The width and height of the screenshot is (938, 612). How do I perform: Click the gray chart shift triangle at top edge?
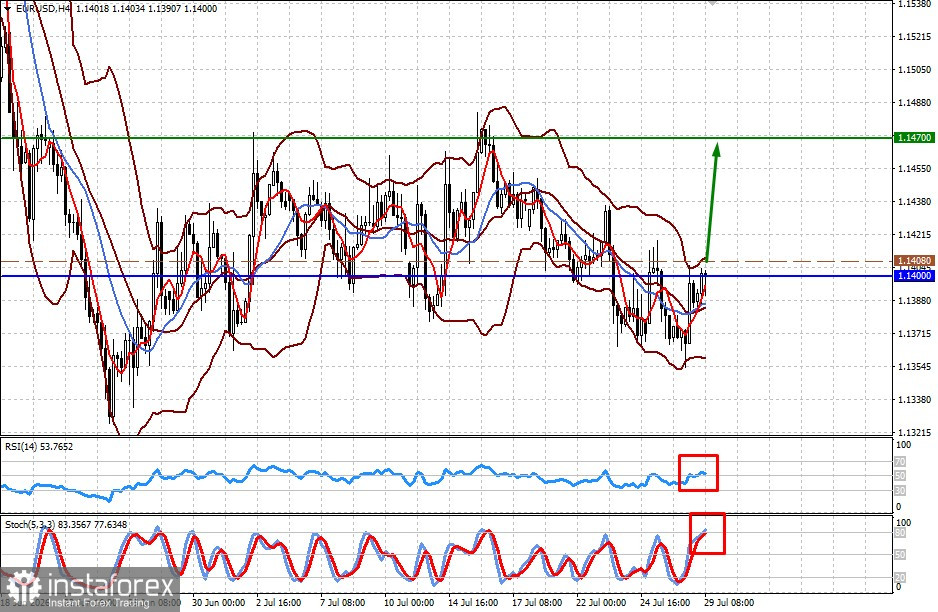click(711, 2)
